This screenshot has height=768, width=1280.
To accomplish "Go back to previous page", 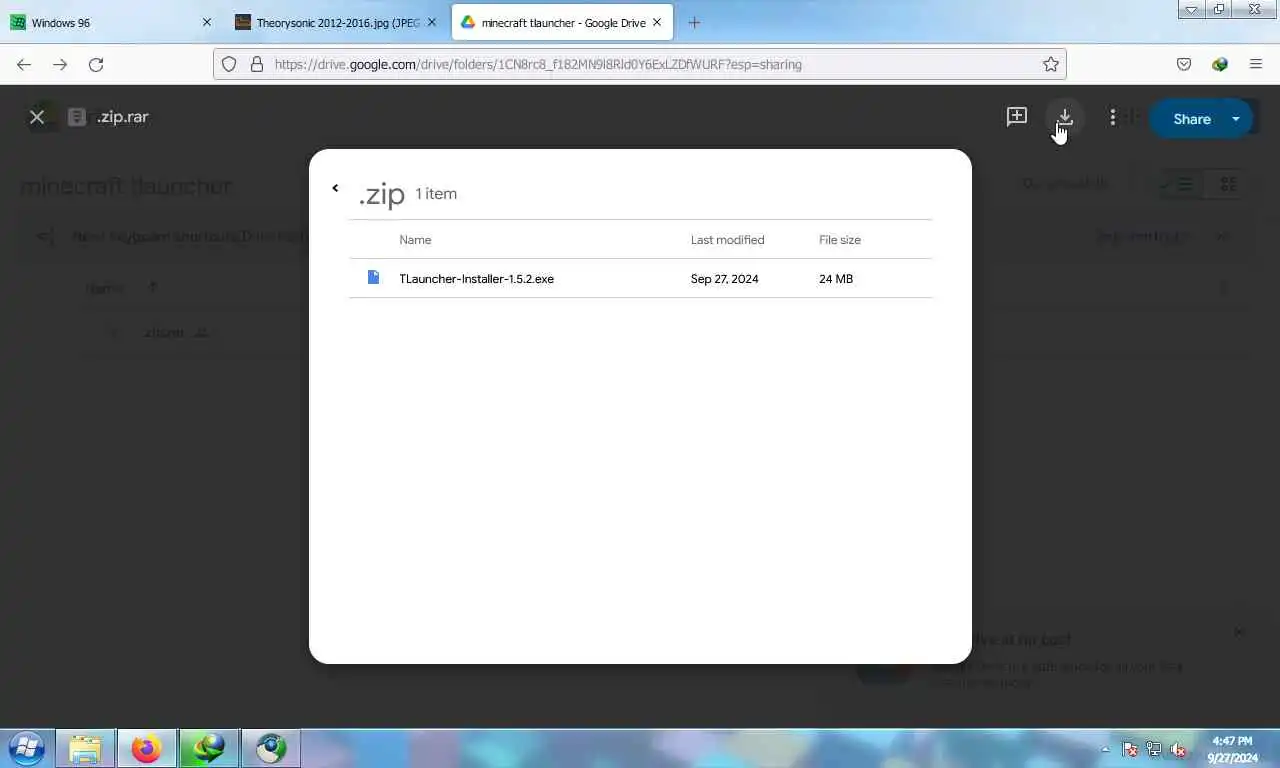I will (x=24, y=64).
